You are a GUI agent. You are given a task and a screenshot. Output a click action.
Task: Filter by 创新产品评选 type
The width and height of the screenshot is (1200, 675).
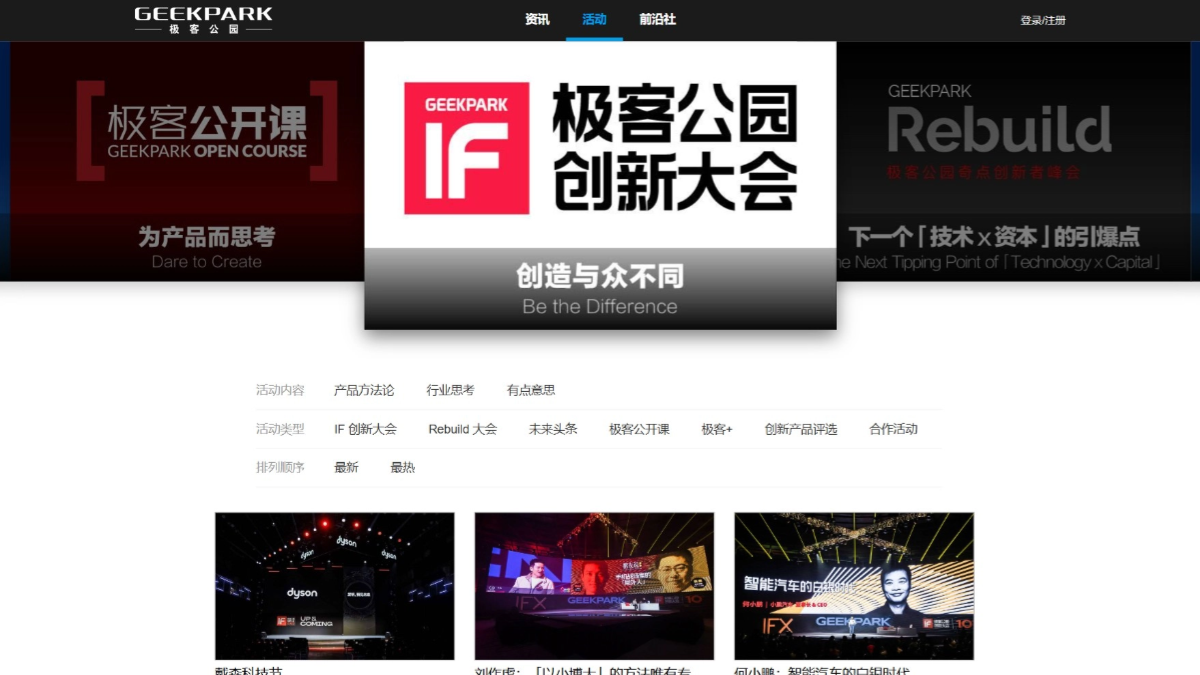800,429
